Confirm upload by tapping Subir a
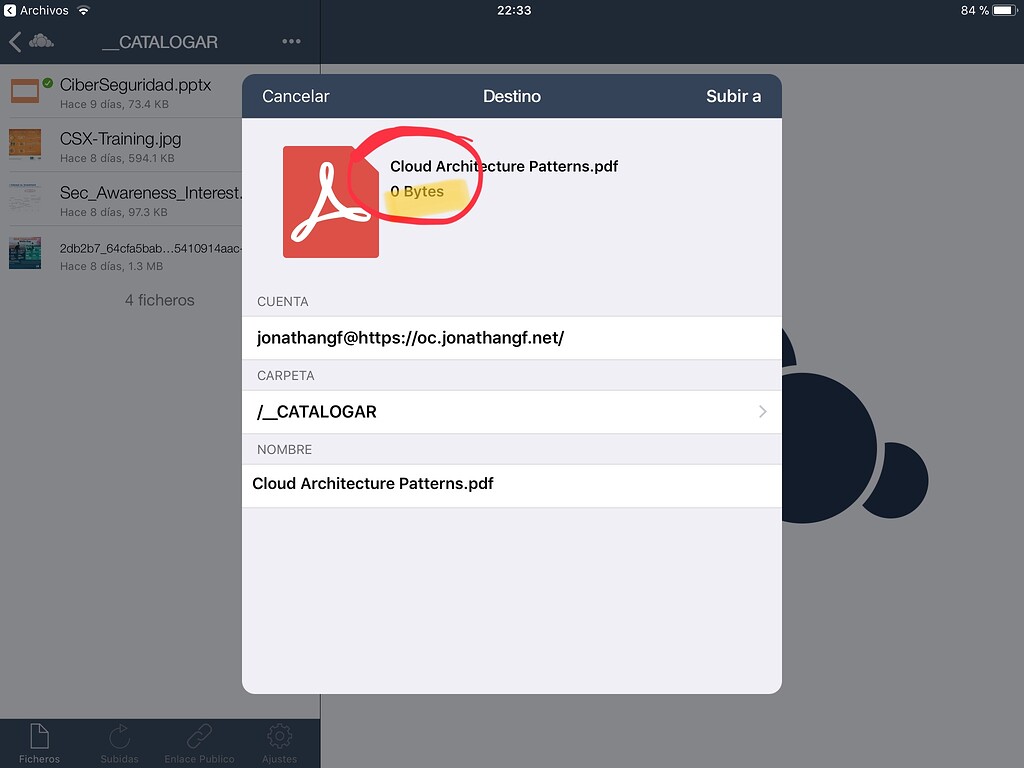This screenshot has height=768, width=1024. 735,96
